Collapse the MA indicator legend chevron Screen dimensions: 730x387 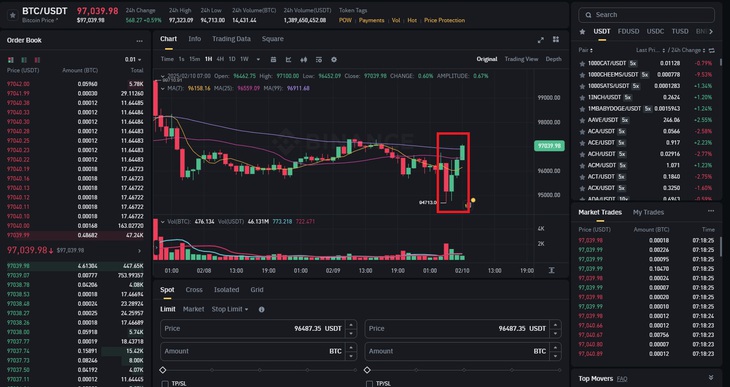[162, 88]
